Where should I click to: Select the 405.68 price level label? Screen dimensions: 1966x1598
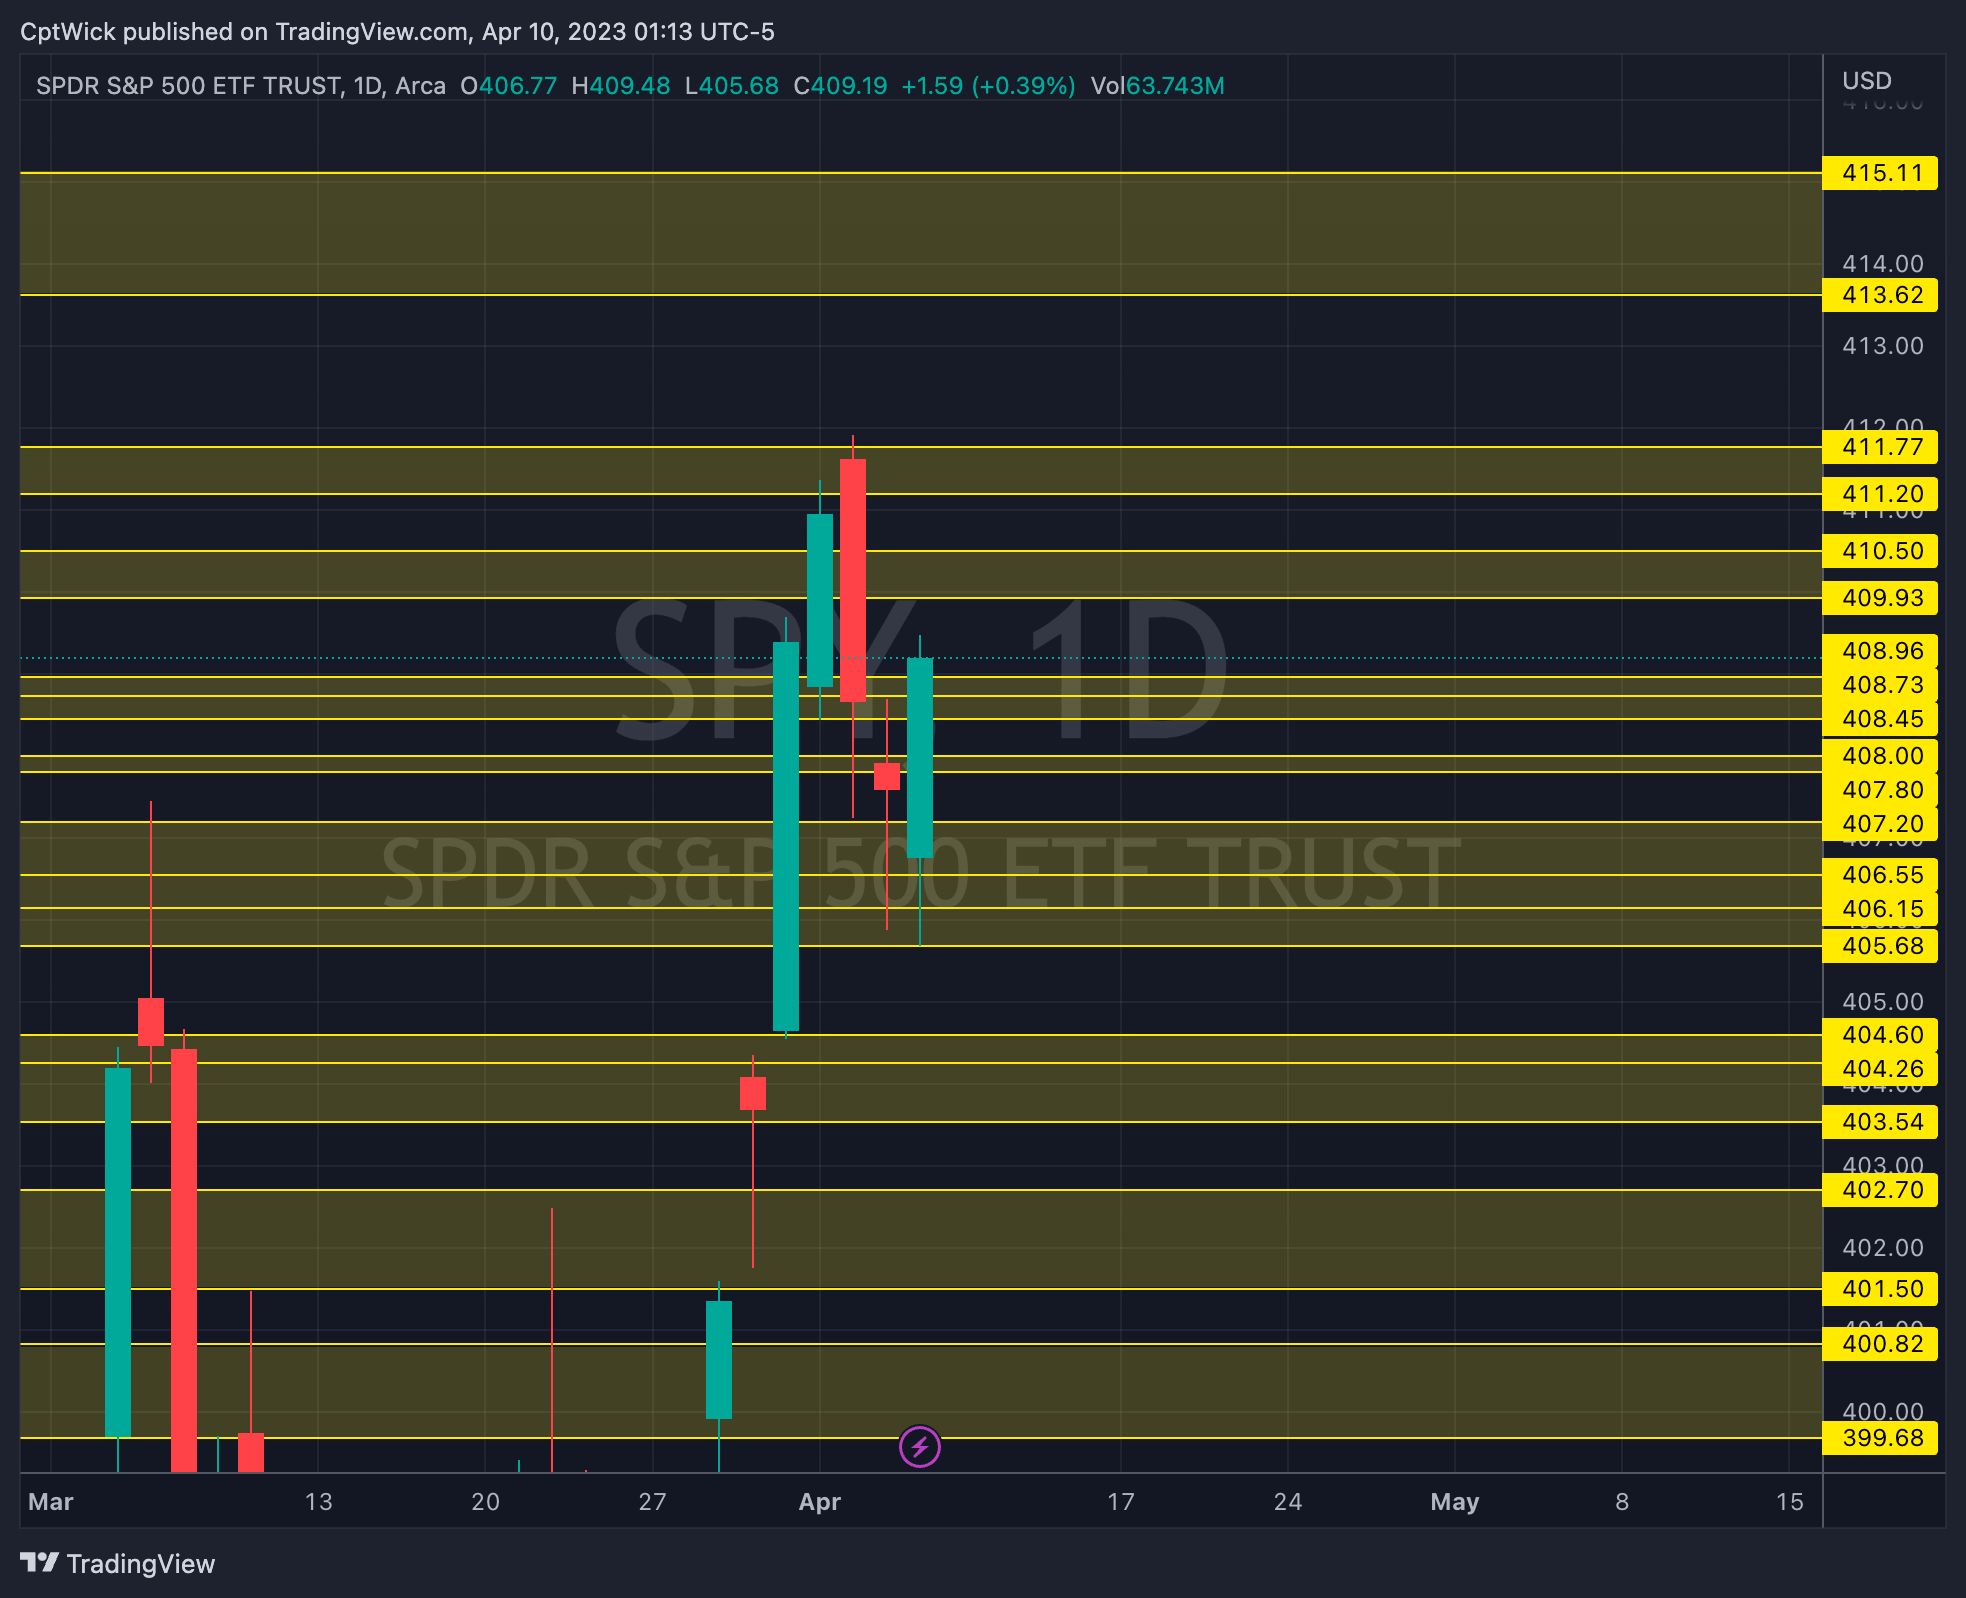tap(1880, 946)
